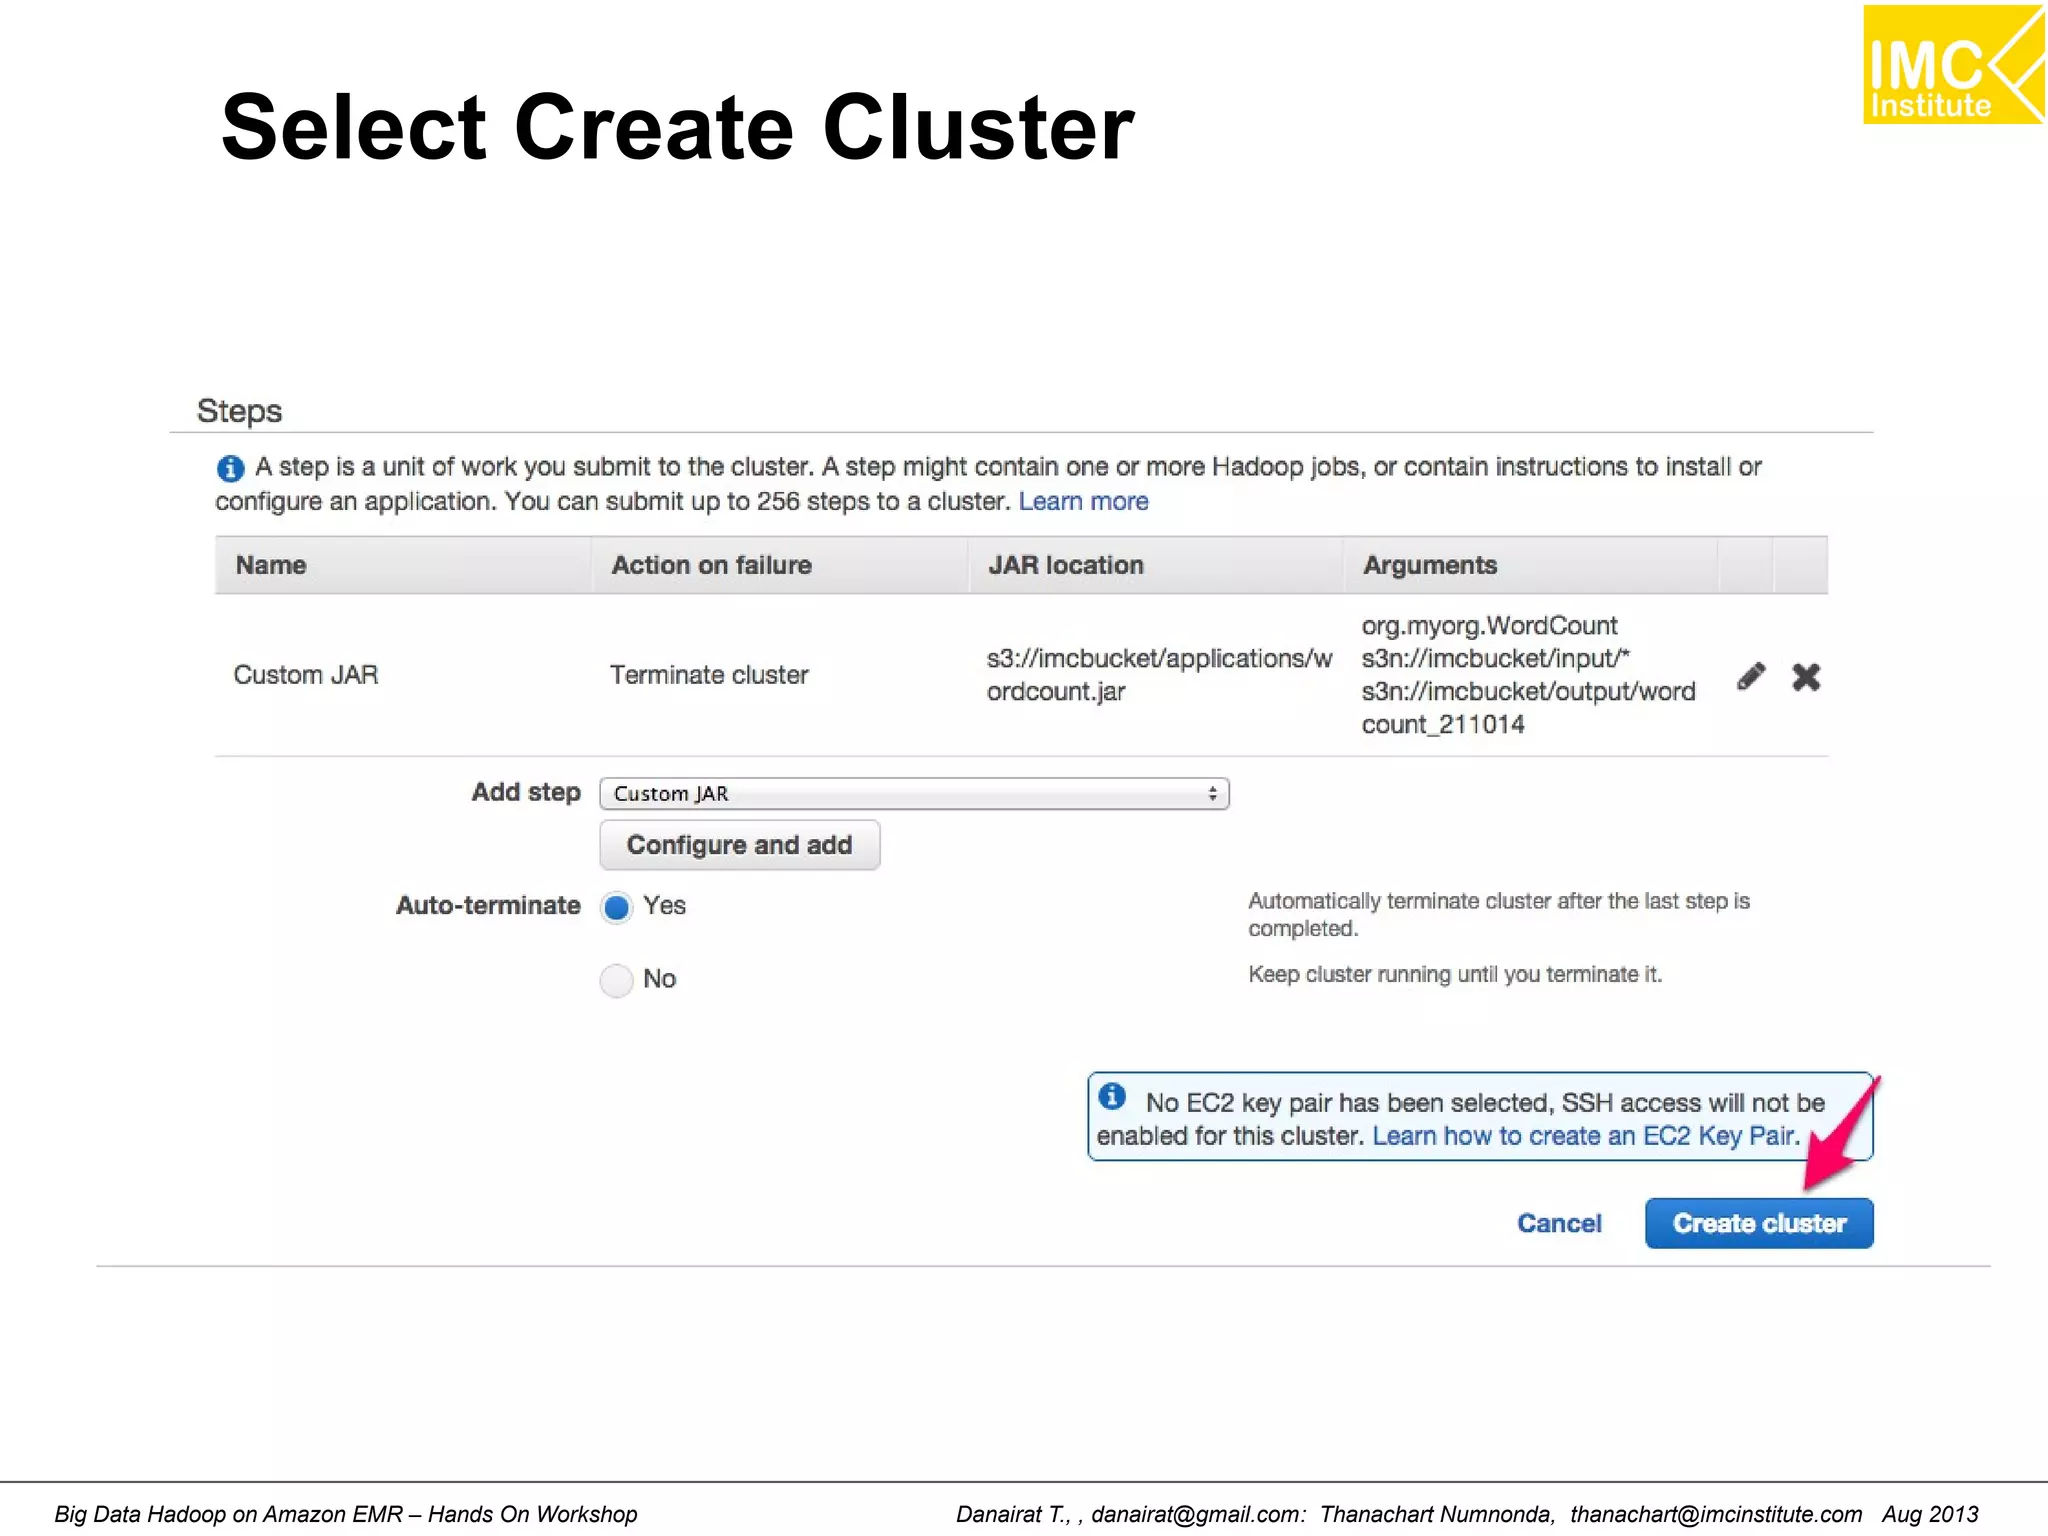Edit the Custom JAR step with pencil icon
Image resolution: width=2048 pixels, height=1536 pixels.
[1751, 677]
